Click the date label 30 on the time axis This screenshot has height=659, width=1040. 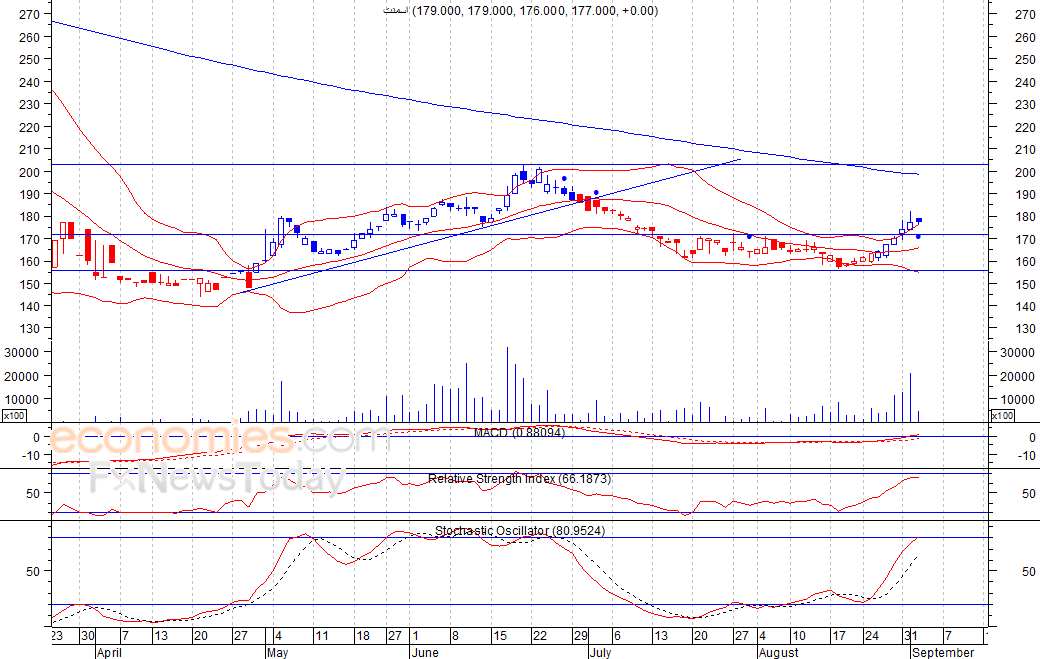[x=88, y=636]
